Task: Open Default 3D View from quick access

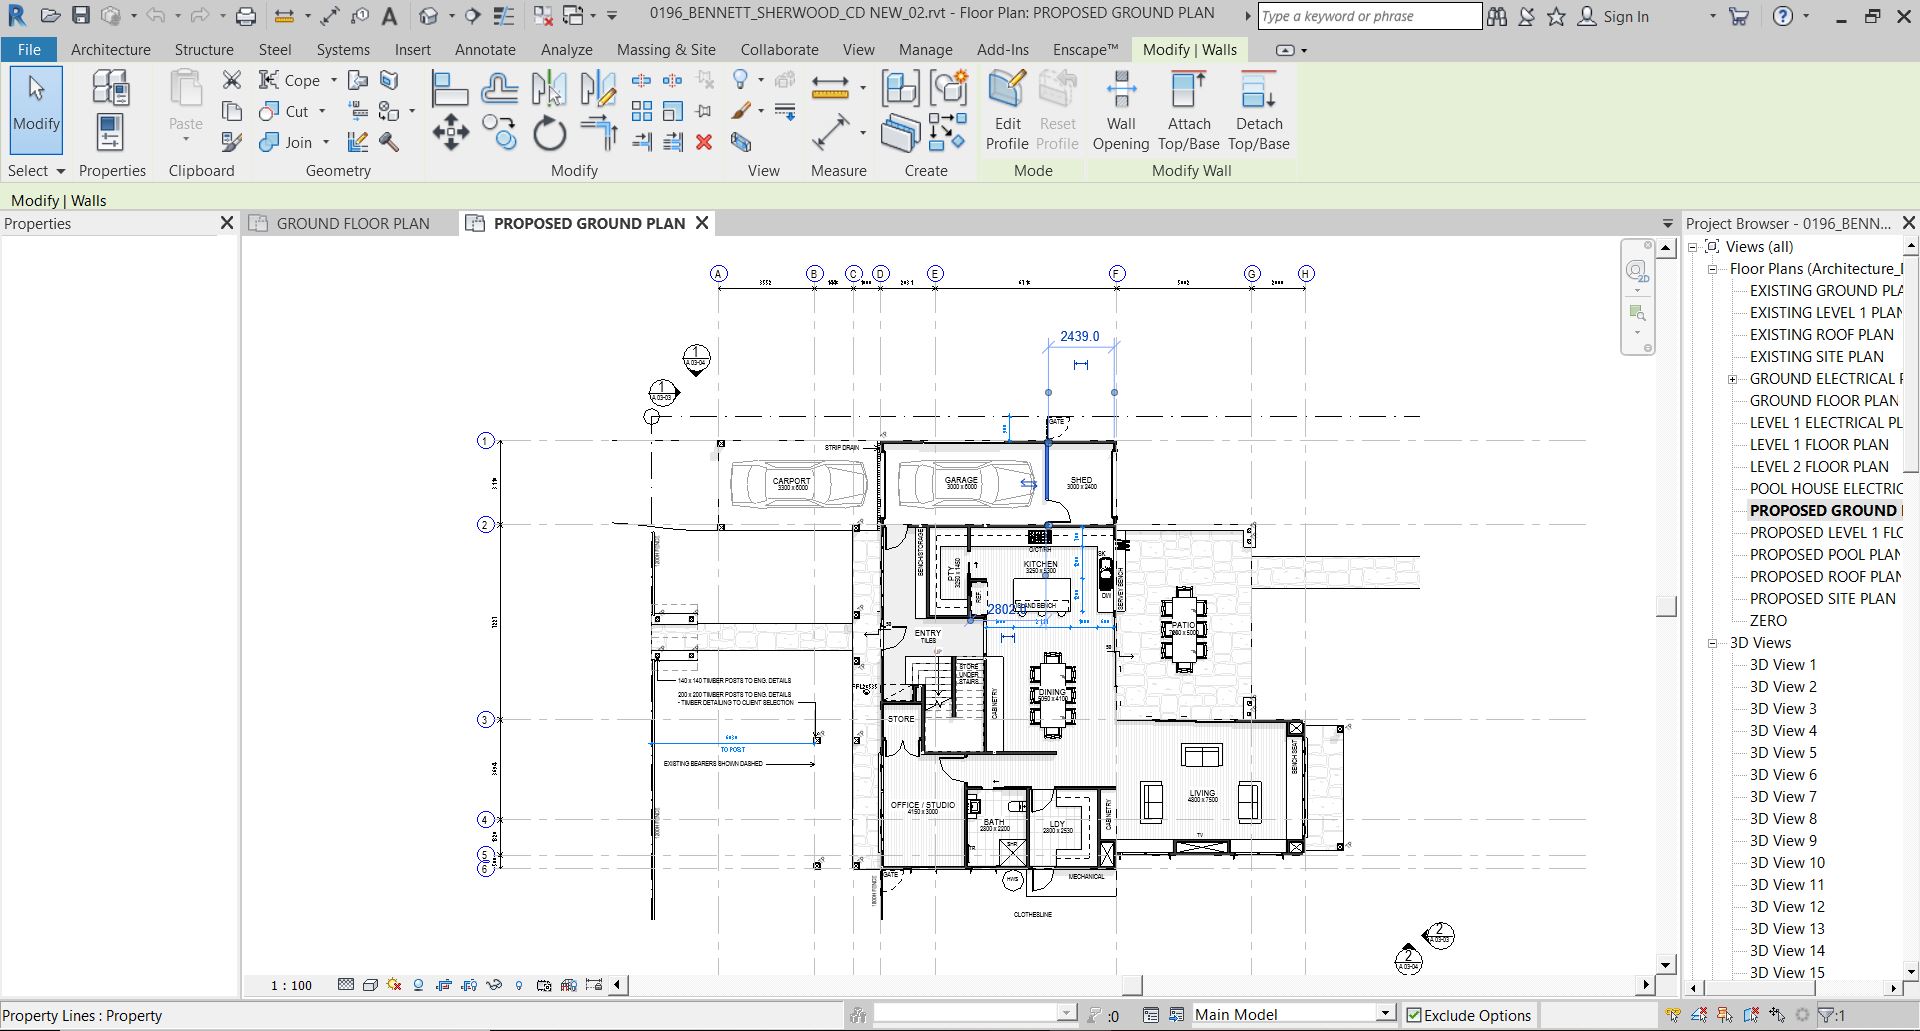Action: pyautogui.click(x=428, y=16)
